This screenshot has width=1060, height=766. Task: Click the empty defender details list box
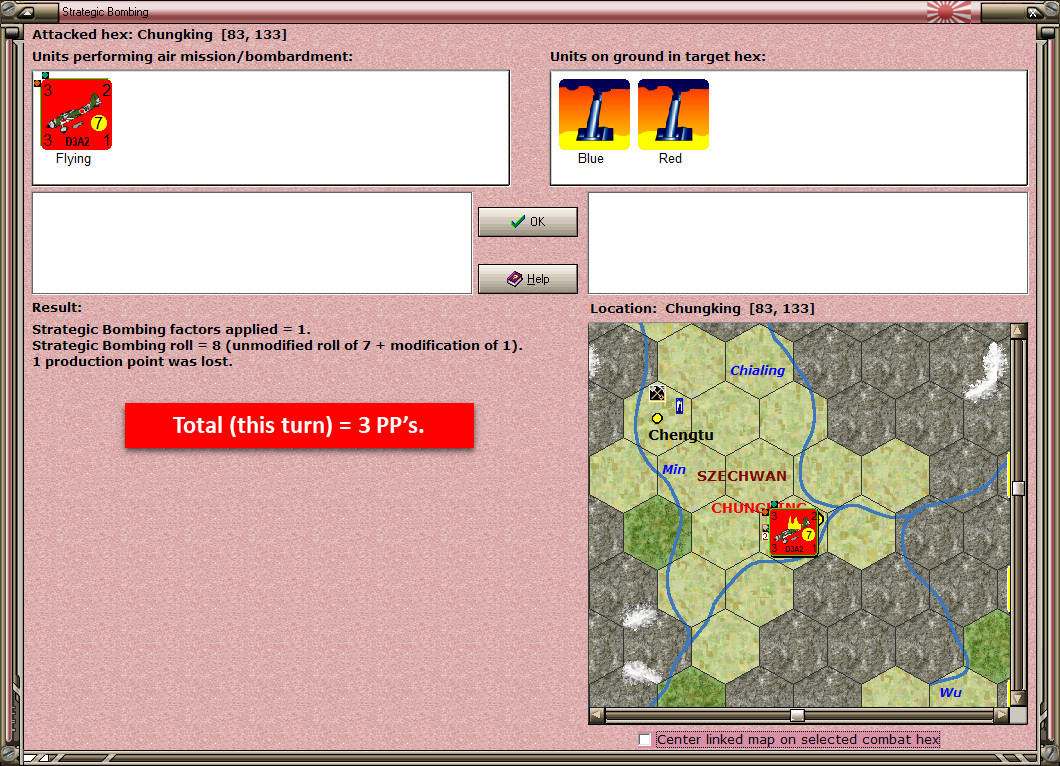click(x=808, y=243)
